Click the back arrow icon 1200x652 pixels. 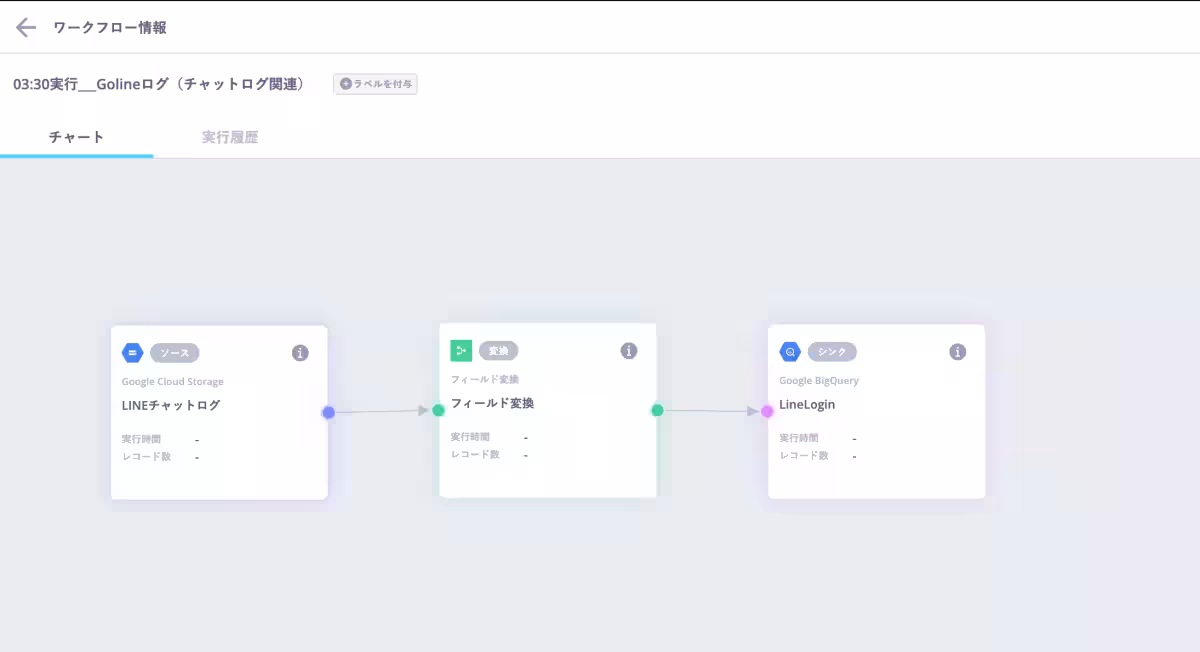click(26, 28)
